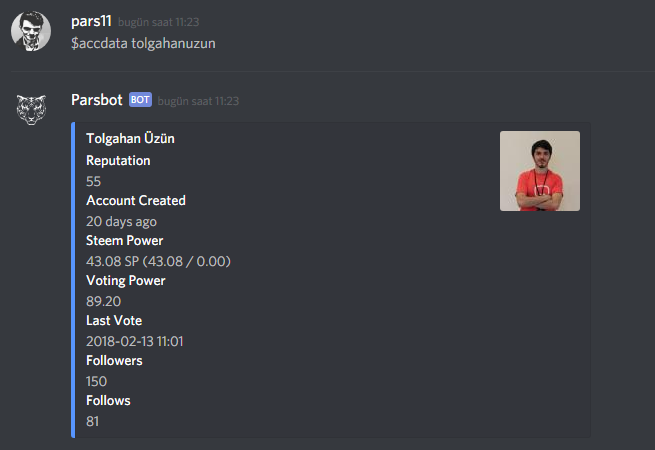655x450 pixels.
Task: Click the '43.08 SP (43.08 / 0.00)' value
Action: pyautogui.click(x=158, y=262)
